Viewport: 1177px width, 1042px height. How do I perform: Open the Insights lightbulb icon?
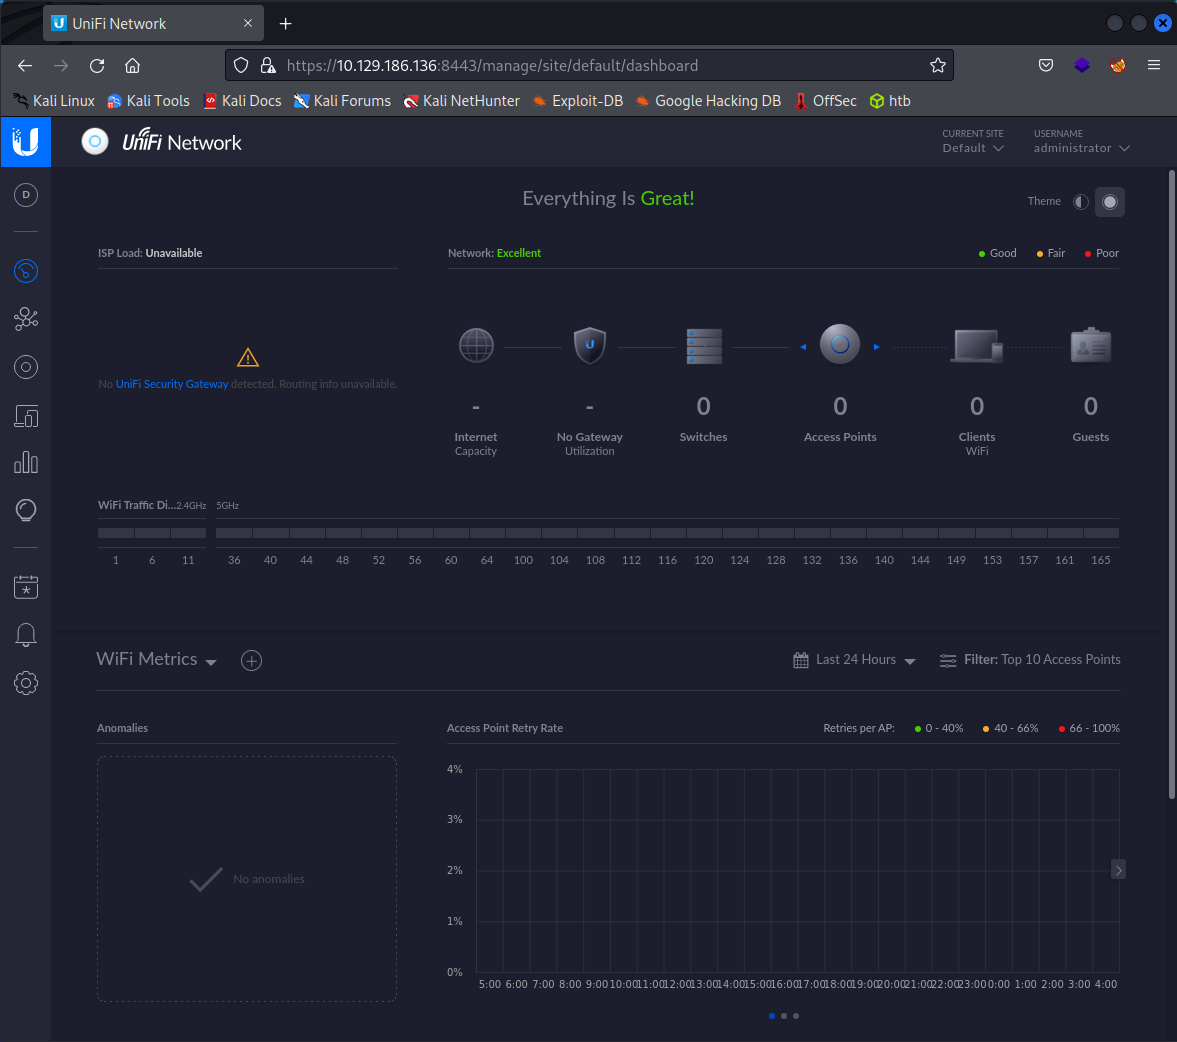(26, 510)
